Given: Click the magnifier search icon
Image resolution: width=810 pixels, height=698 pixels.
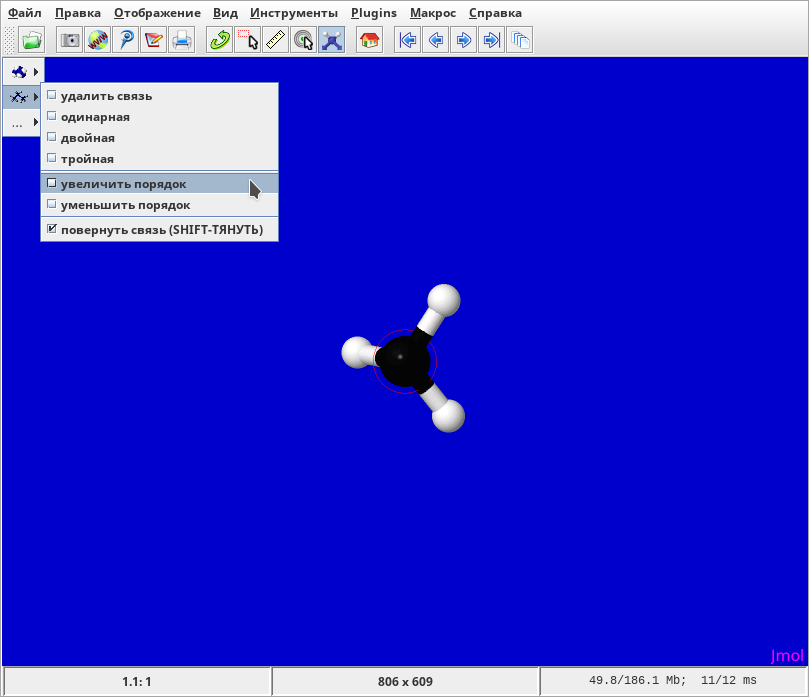Looking at the screenshot, I should click(x=126, y=40).
